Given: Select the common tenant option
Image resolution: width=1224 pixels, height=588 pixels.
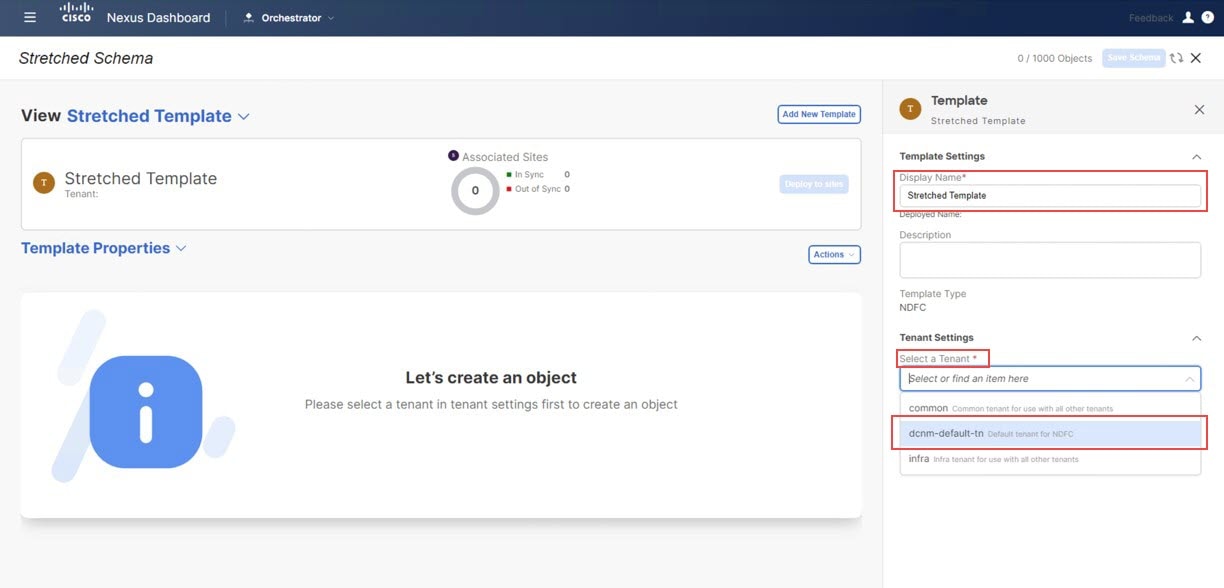Looking at the screenshot, I should click(1050, 408).
